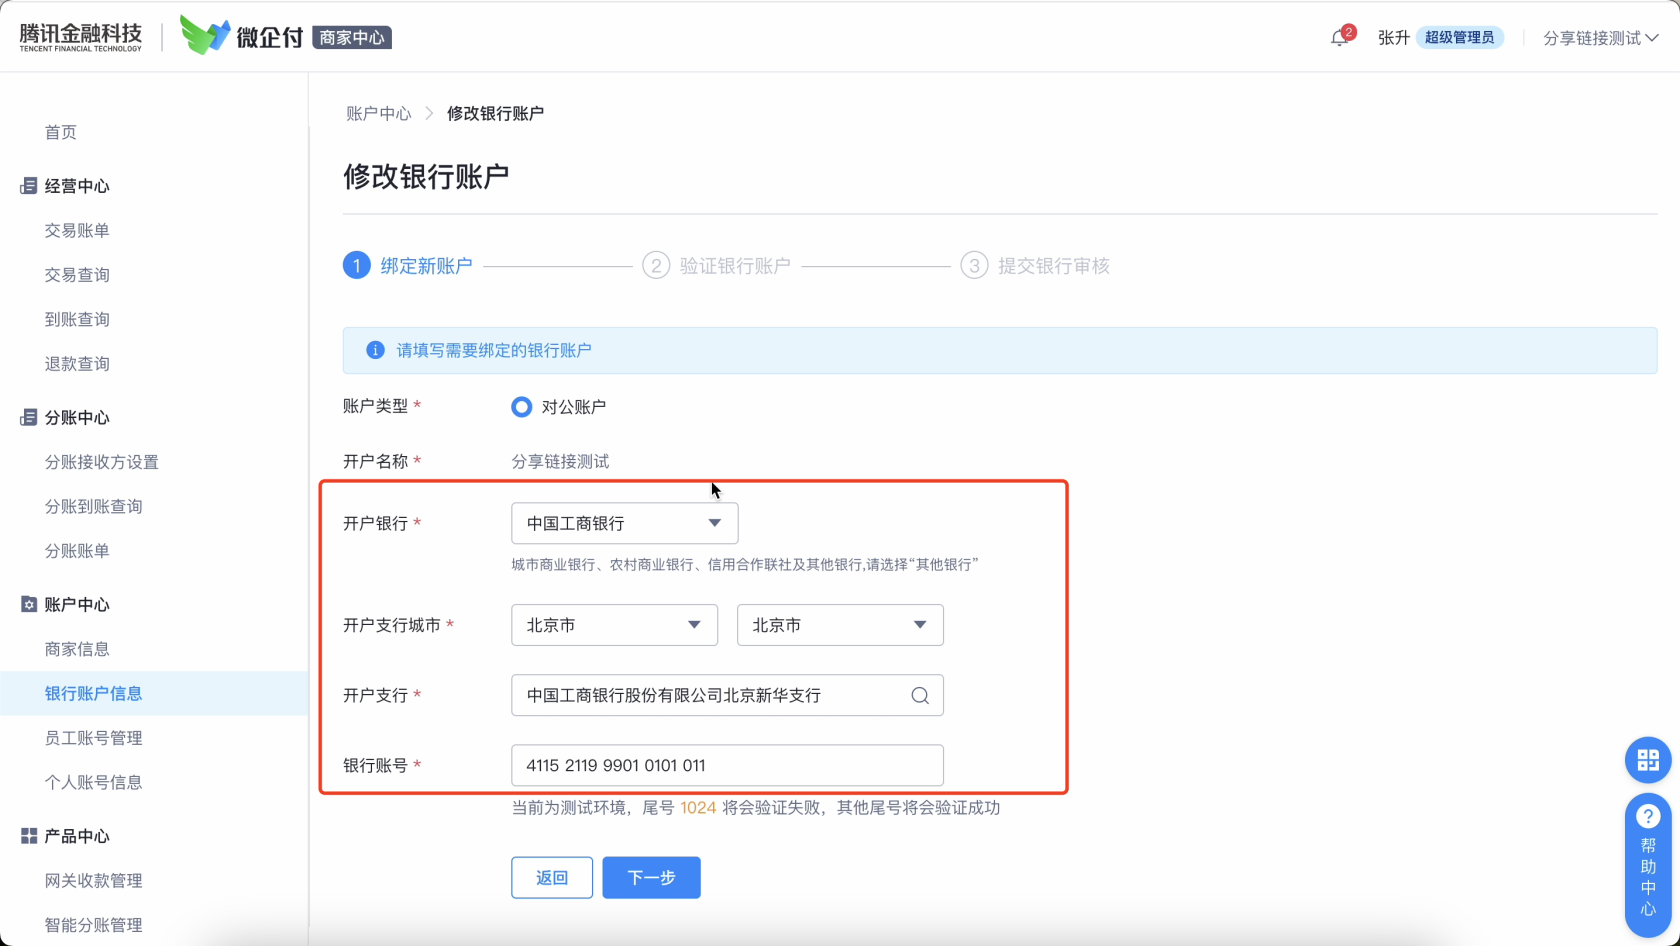Click step 3 提交银行审核 indicator
The width and height of the screenshot is (1680, 946).
(1035, 266)
